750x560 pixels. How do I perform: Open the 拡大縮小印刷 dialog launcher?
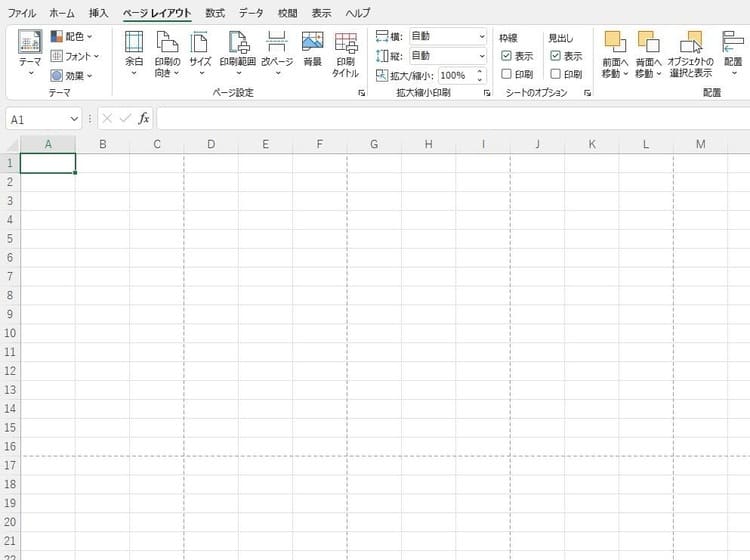tap(487, 93)
